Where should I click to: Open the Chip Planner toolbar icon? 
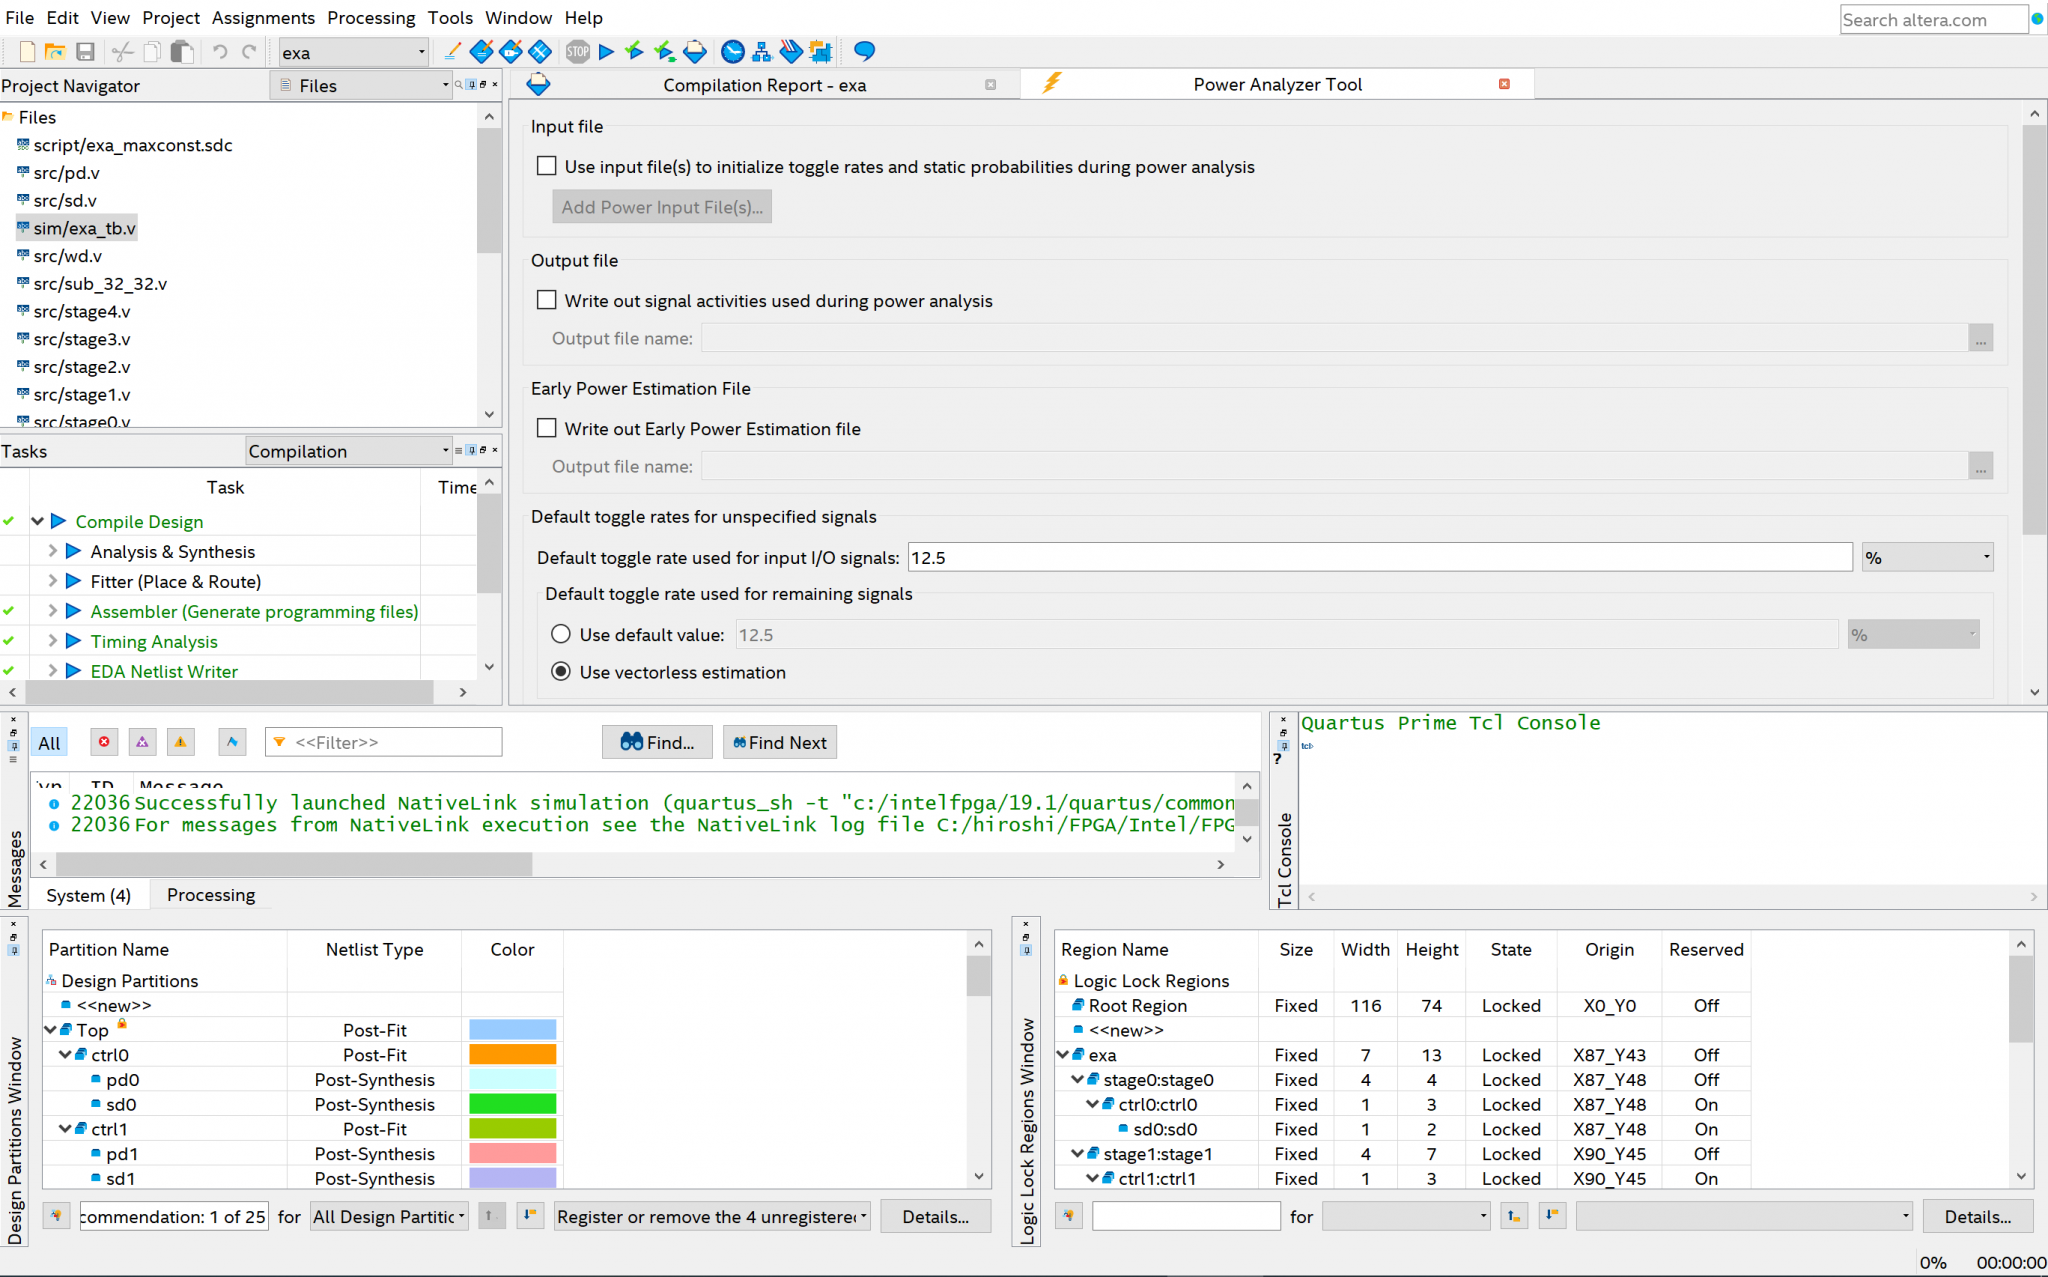[820, 52]
